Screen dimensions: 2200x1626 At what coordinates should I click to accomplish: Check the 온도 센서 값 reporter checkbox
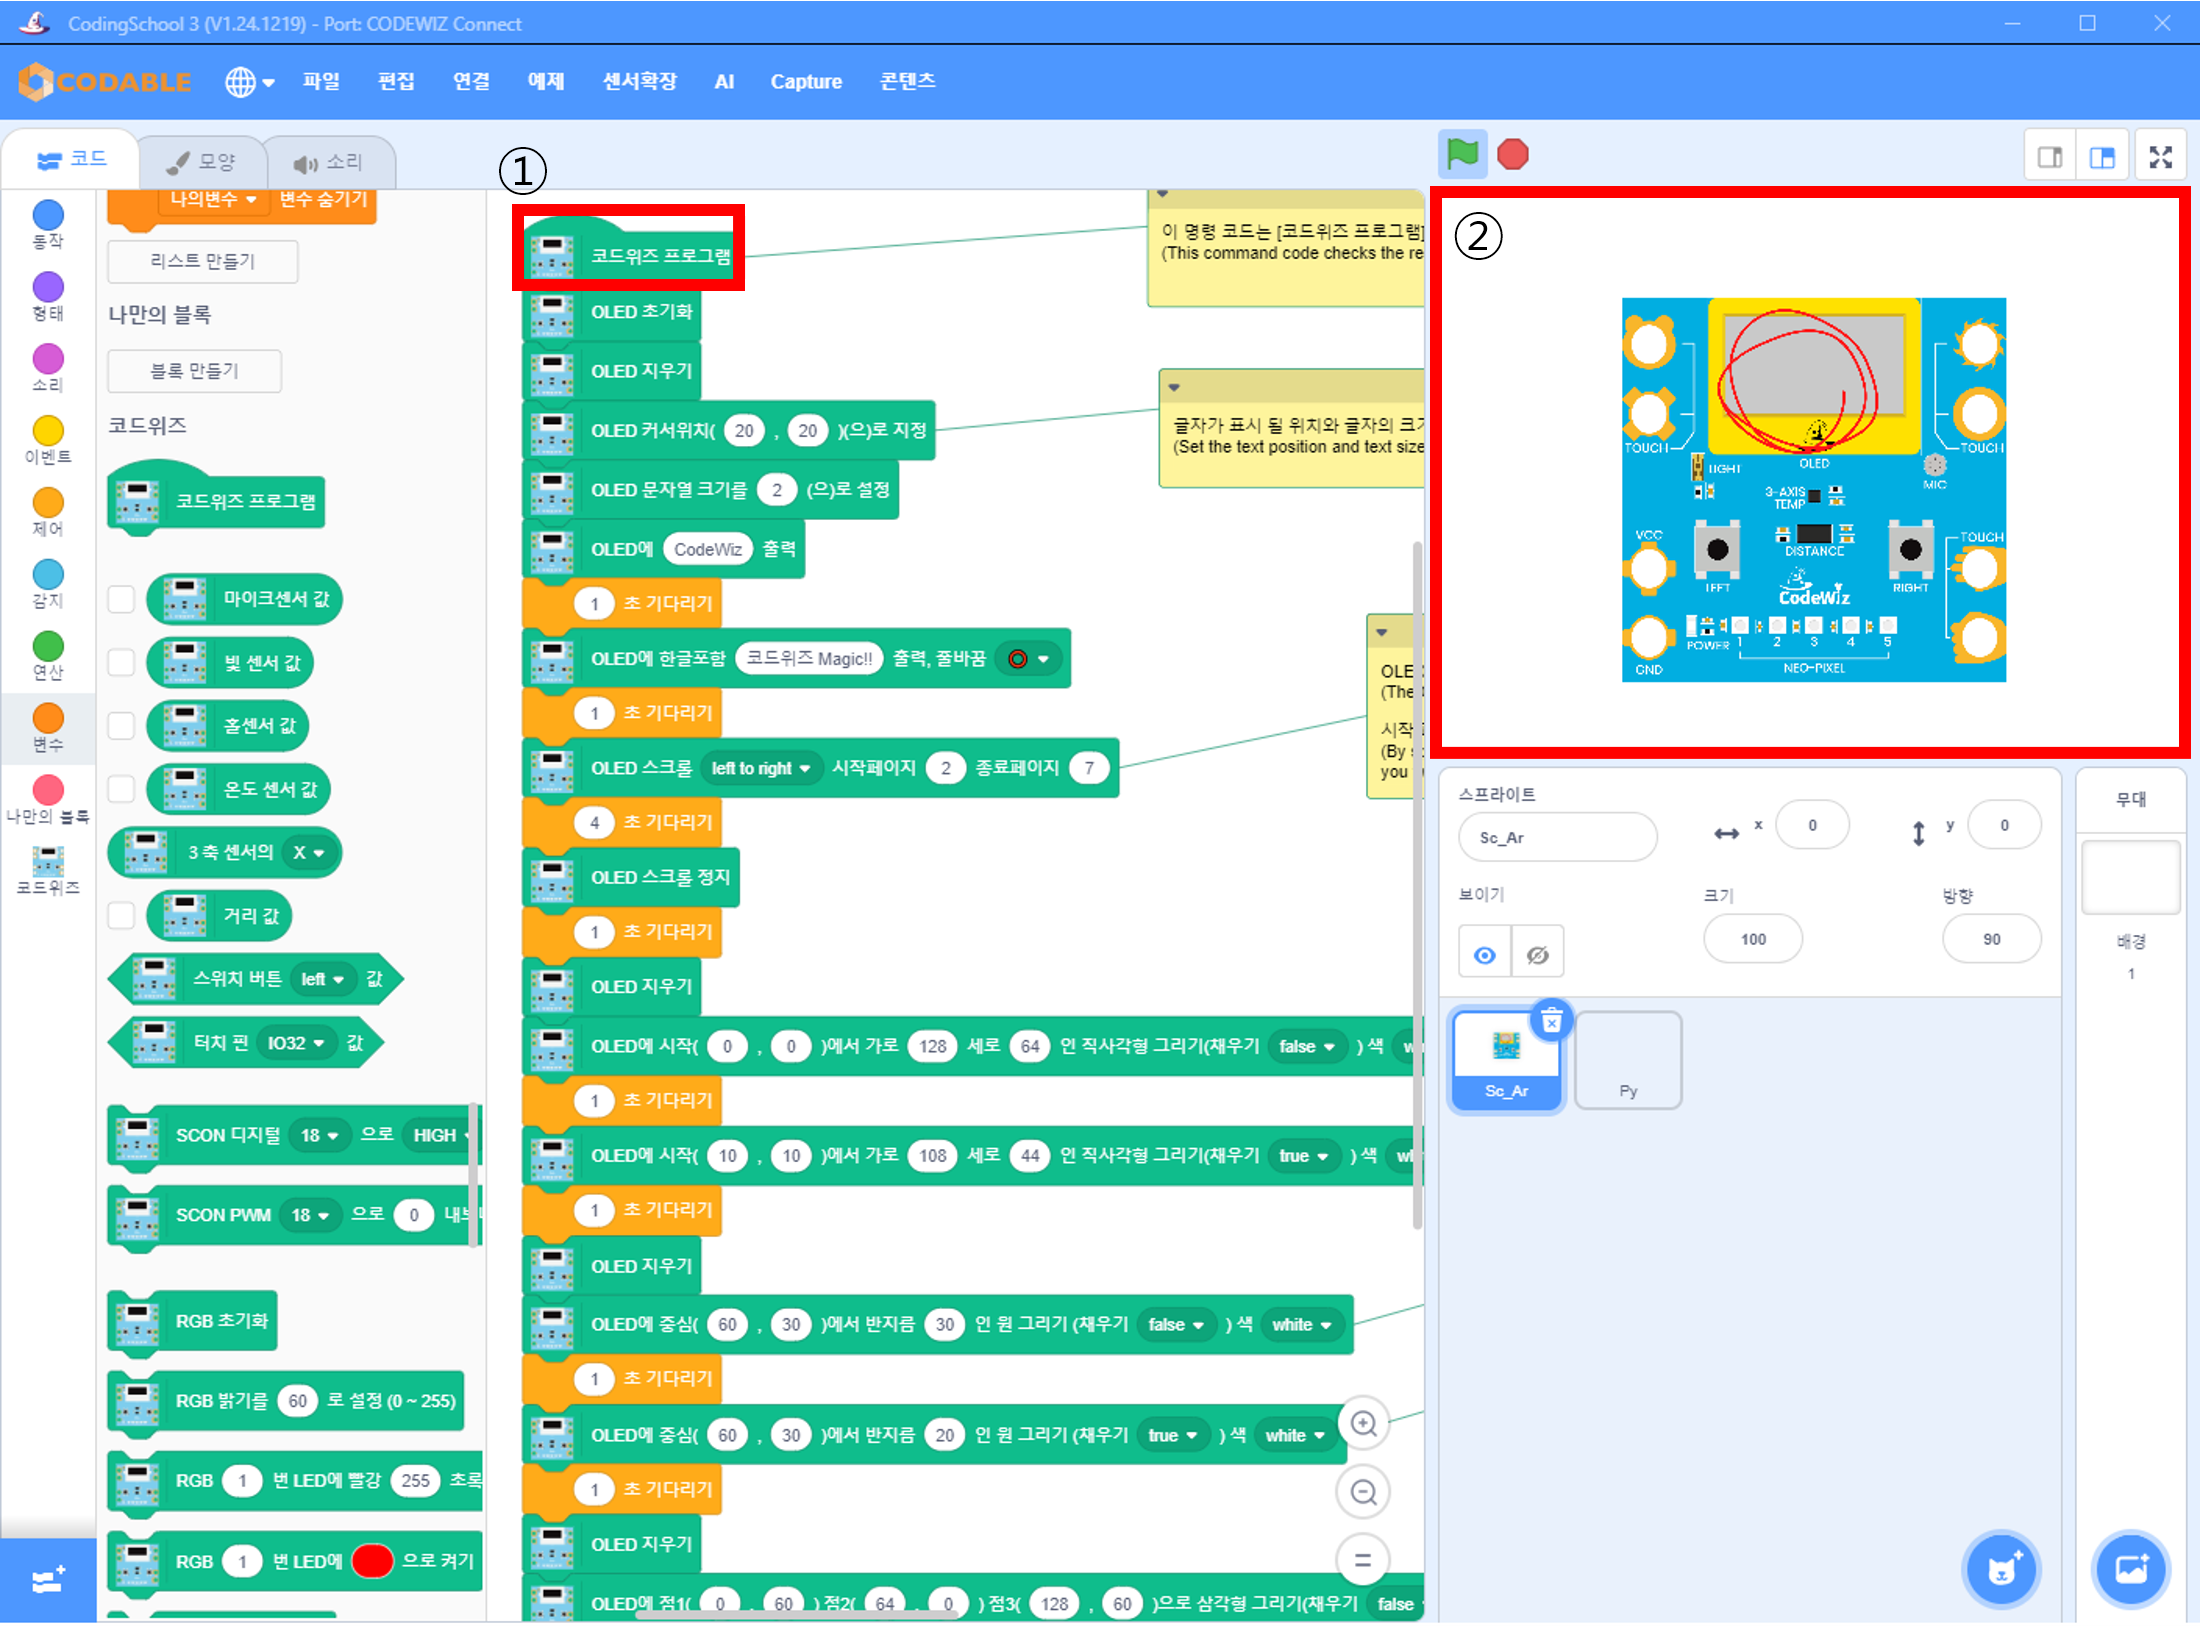tap(121, 789)
